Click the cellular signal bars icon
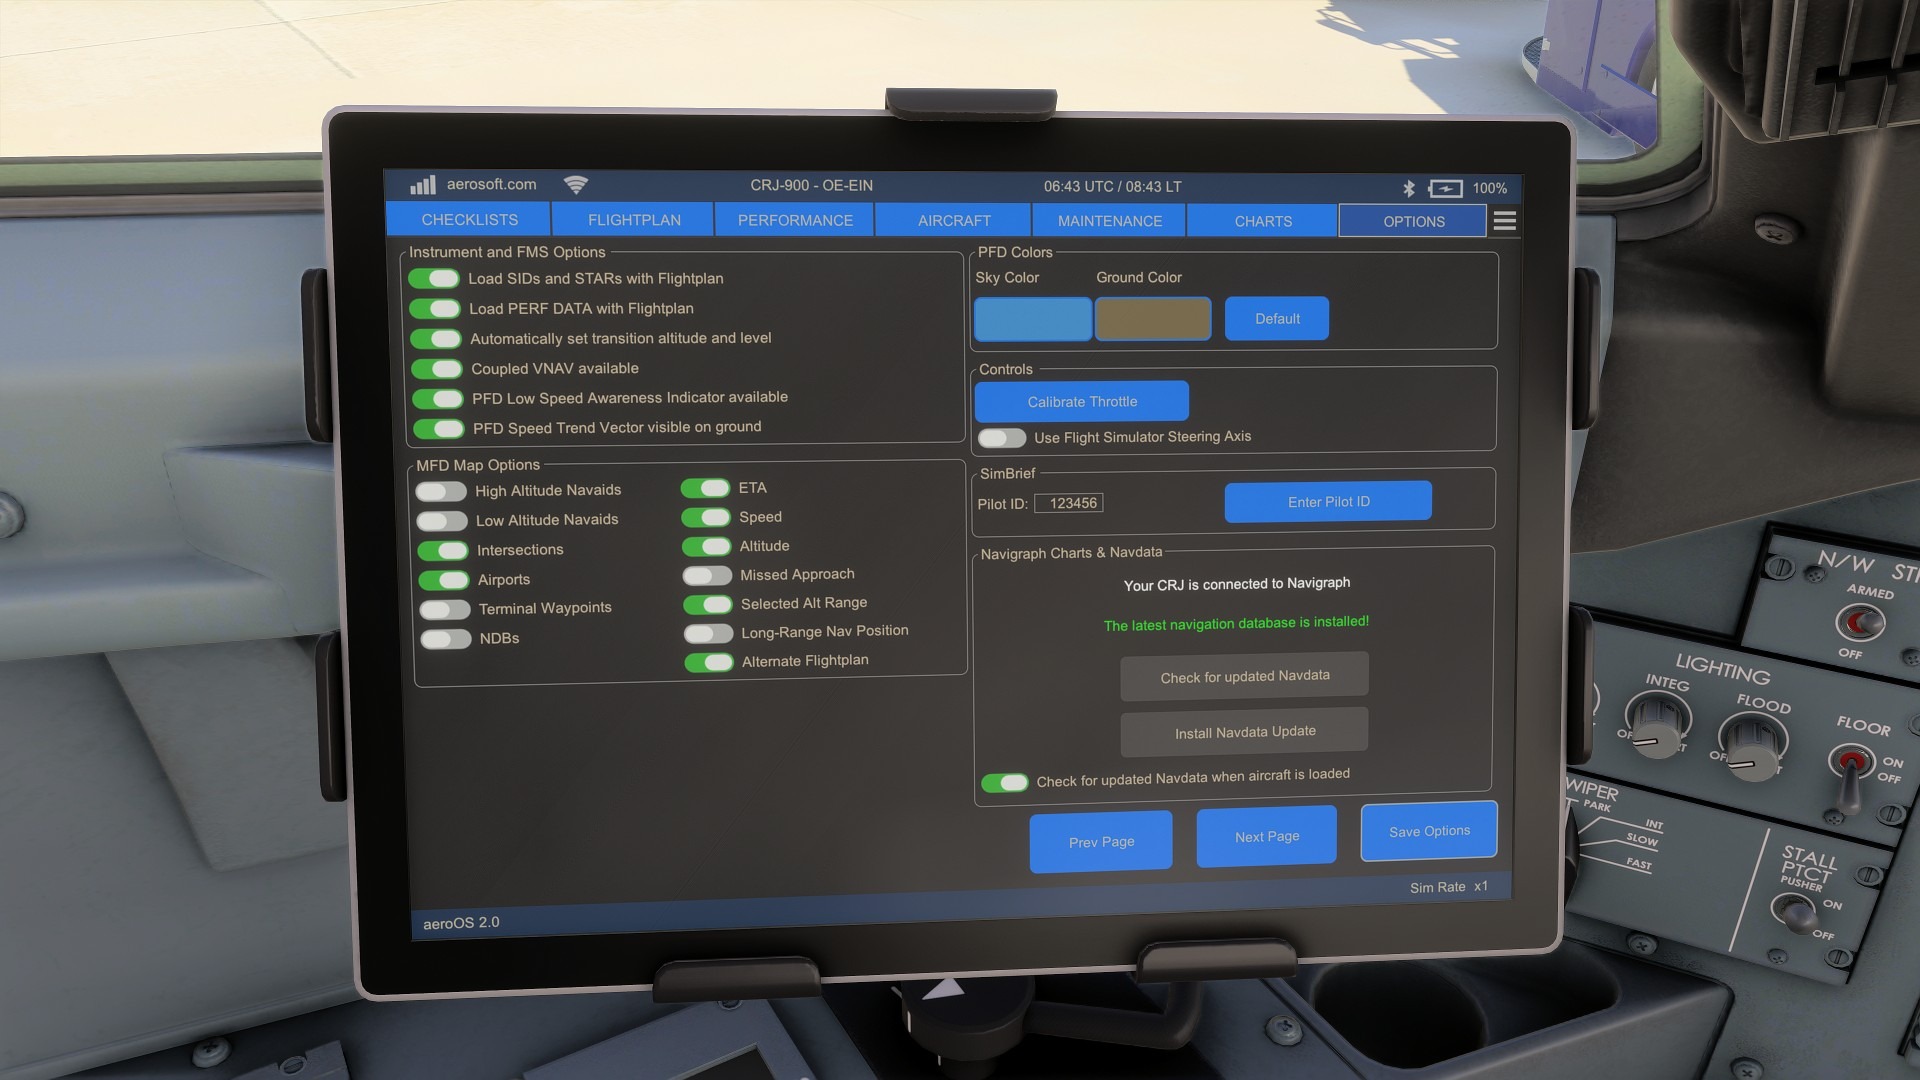The width and height of the screenshot is (1920, 1080). coord(422,185)
